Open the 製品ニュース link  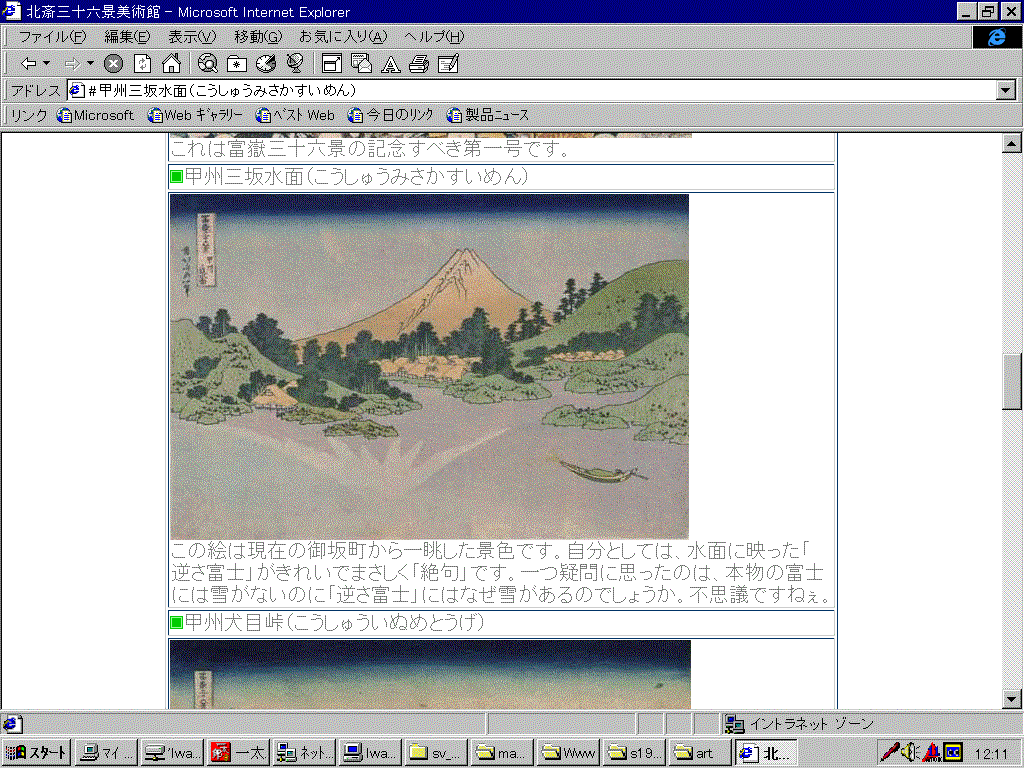(487, 115)
